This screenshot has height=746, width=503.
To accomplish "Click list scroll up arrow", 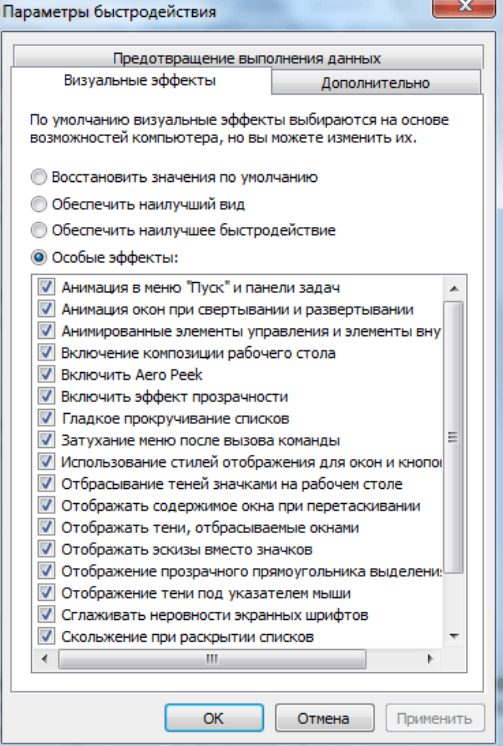I will [454, 288].
